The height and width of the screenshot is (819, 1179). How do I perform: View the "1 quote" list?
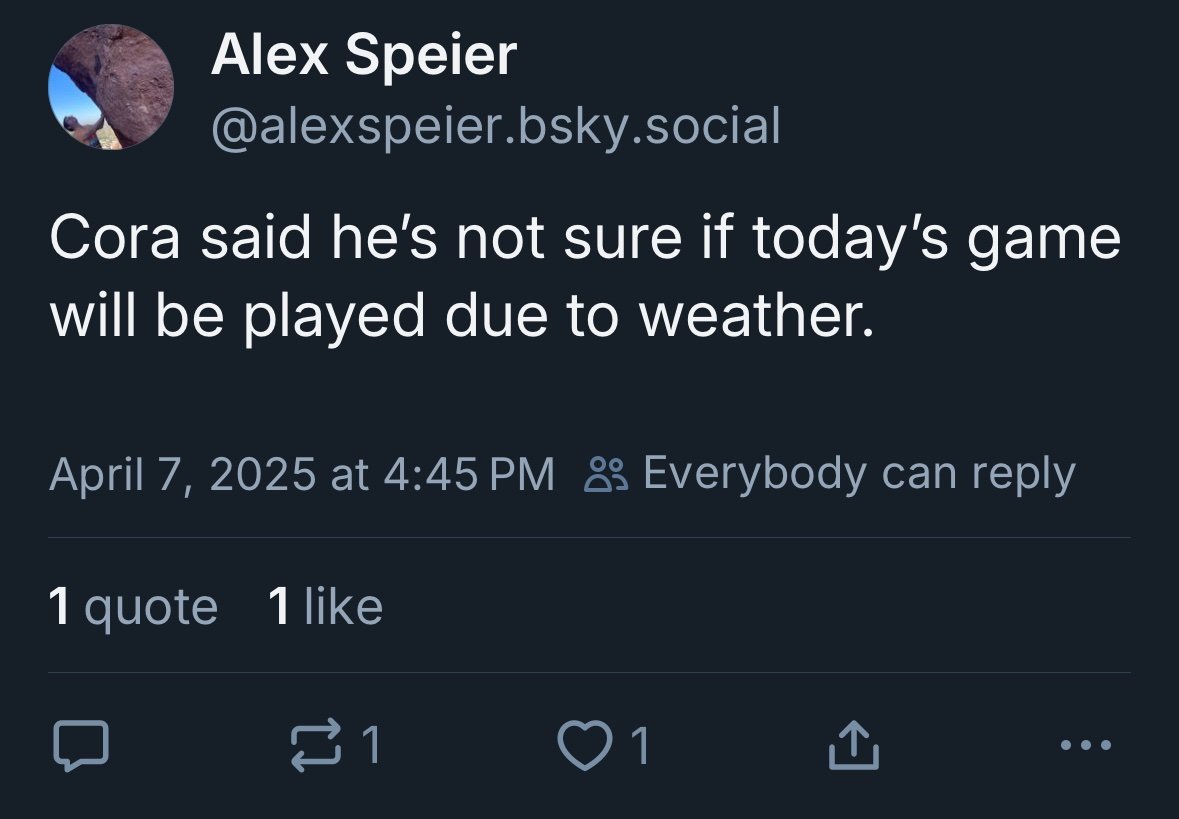(133, 606)
